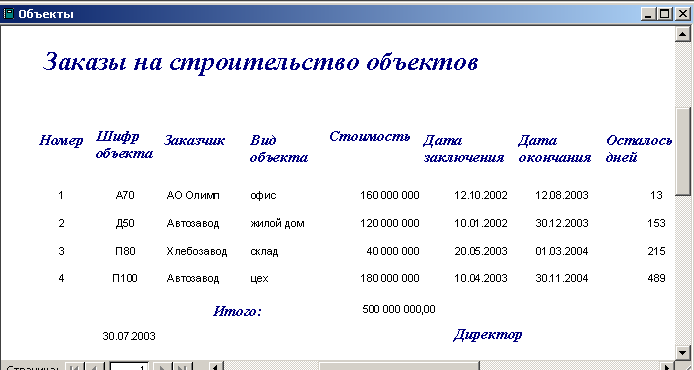Click the customer cell Хлебозавод
The height and width of the screenshot is (370, 694).
(x=197, y=251)
